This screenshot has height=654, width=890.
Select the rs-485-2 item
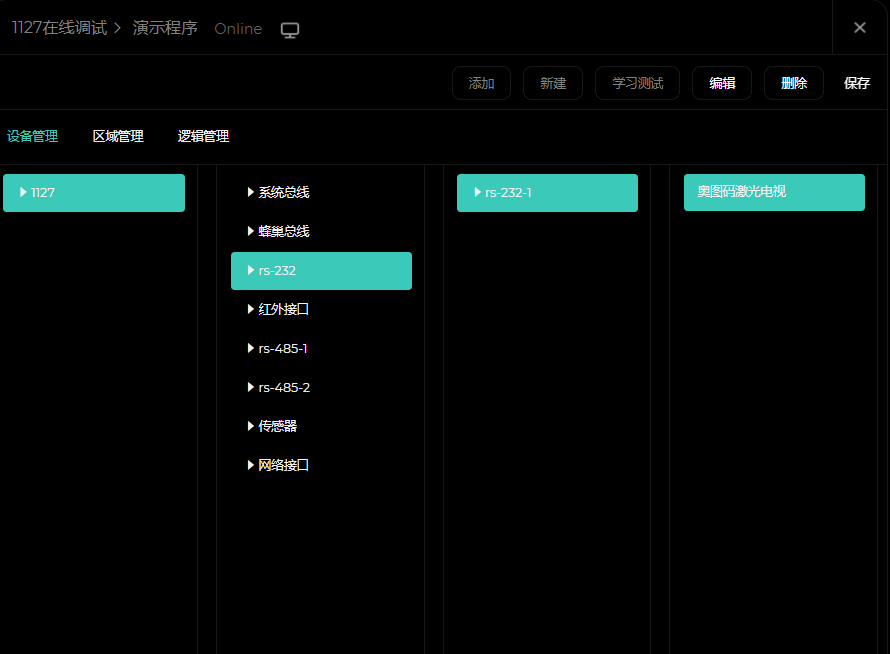(321, 387)
